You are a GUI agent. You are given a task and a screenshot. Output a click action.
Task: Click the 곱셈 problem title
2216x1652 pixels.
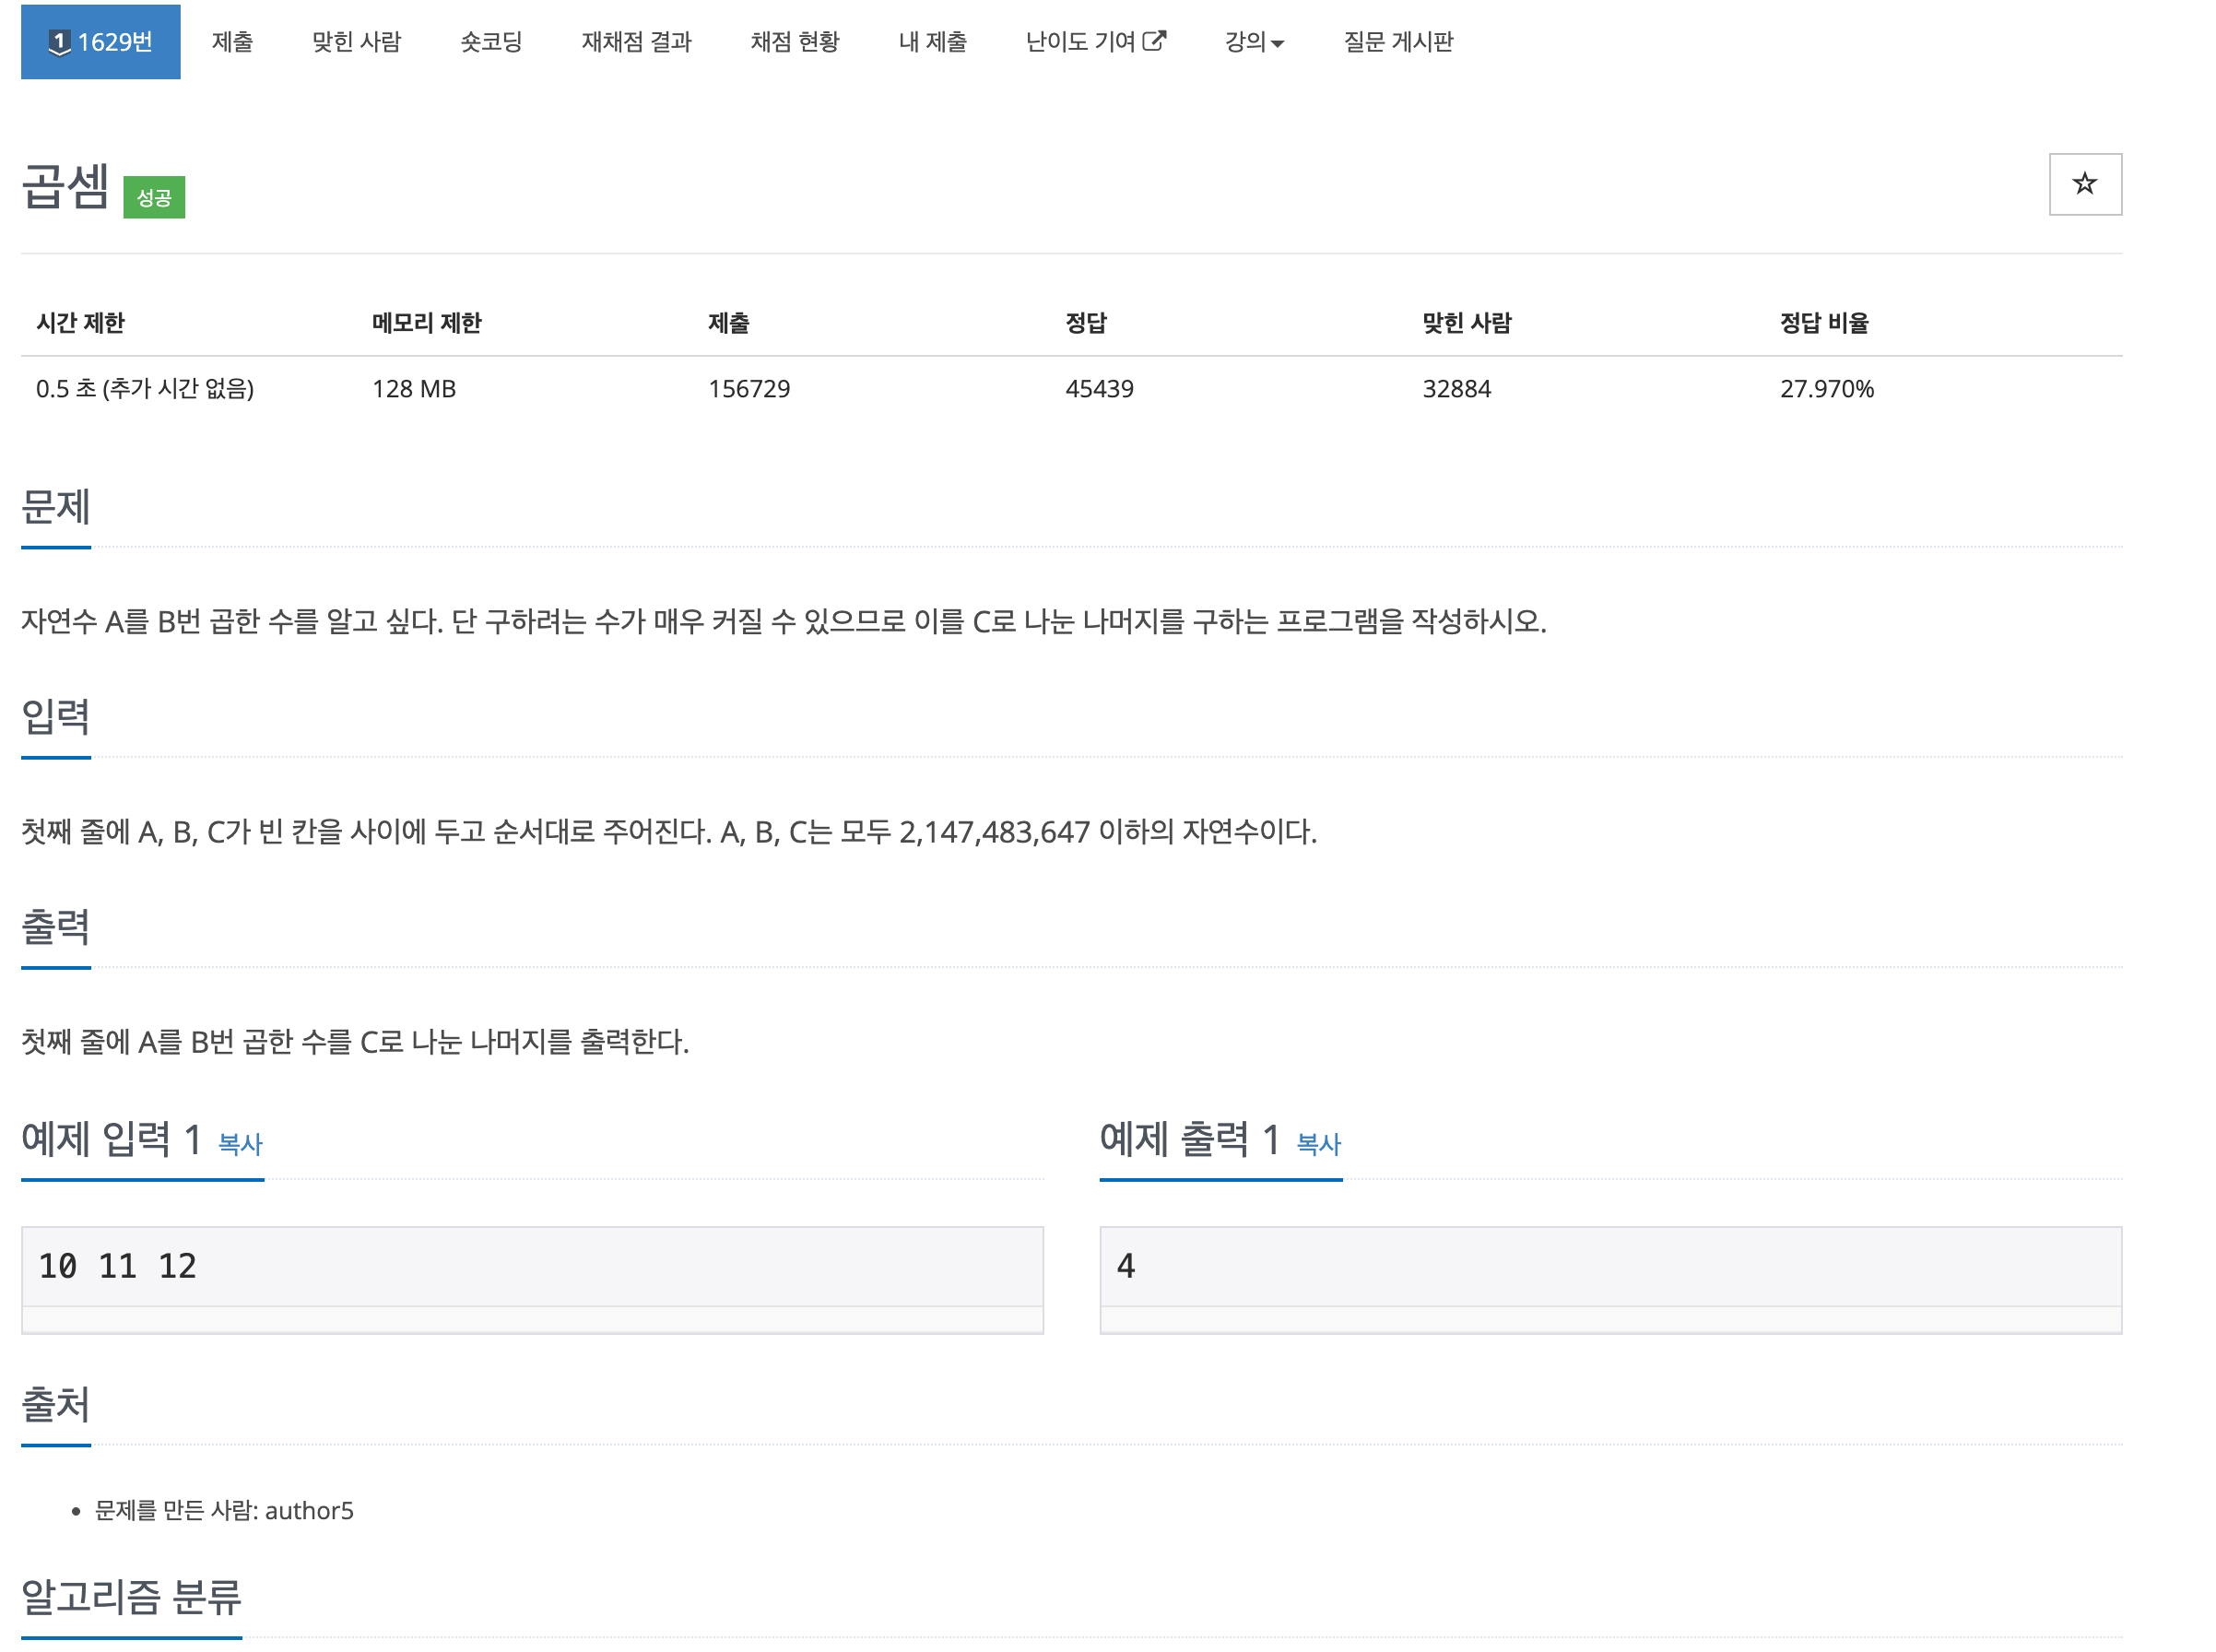click(x=66, y=190)
